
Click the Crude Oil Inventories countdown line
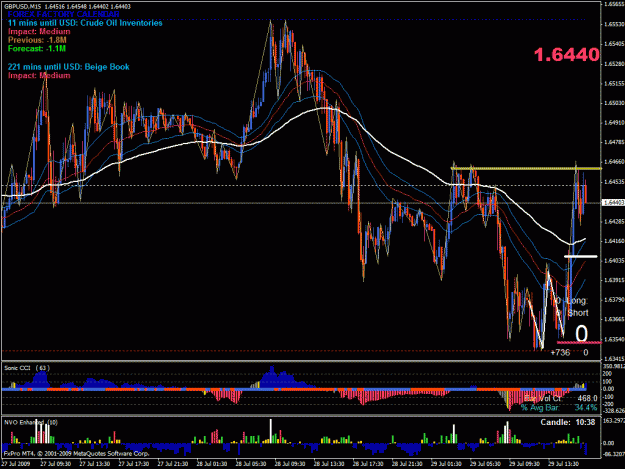85,23
